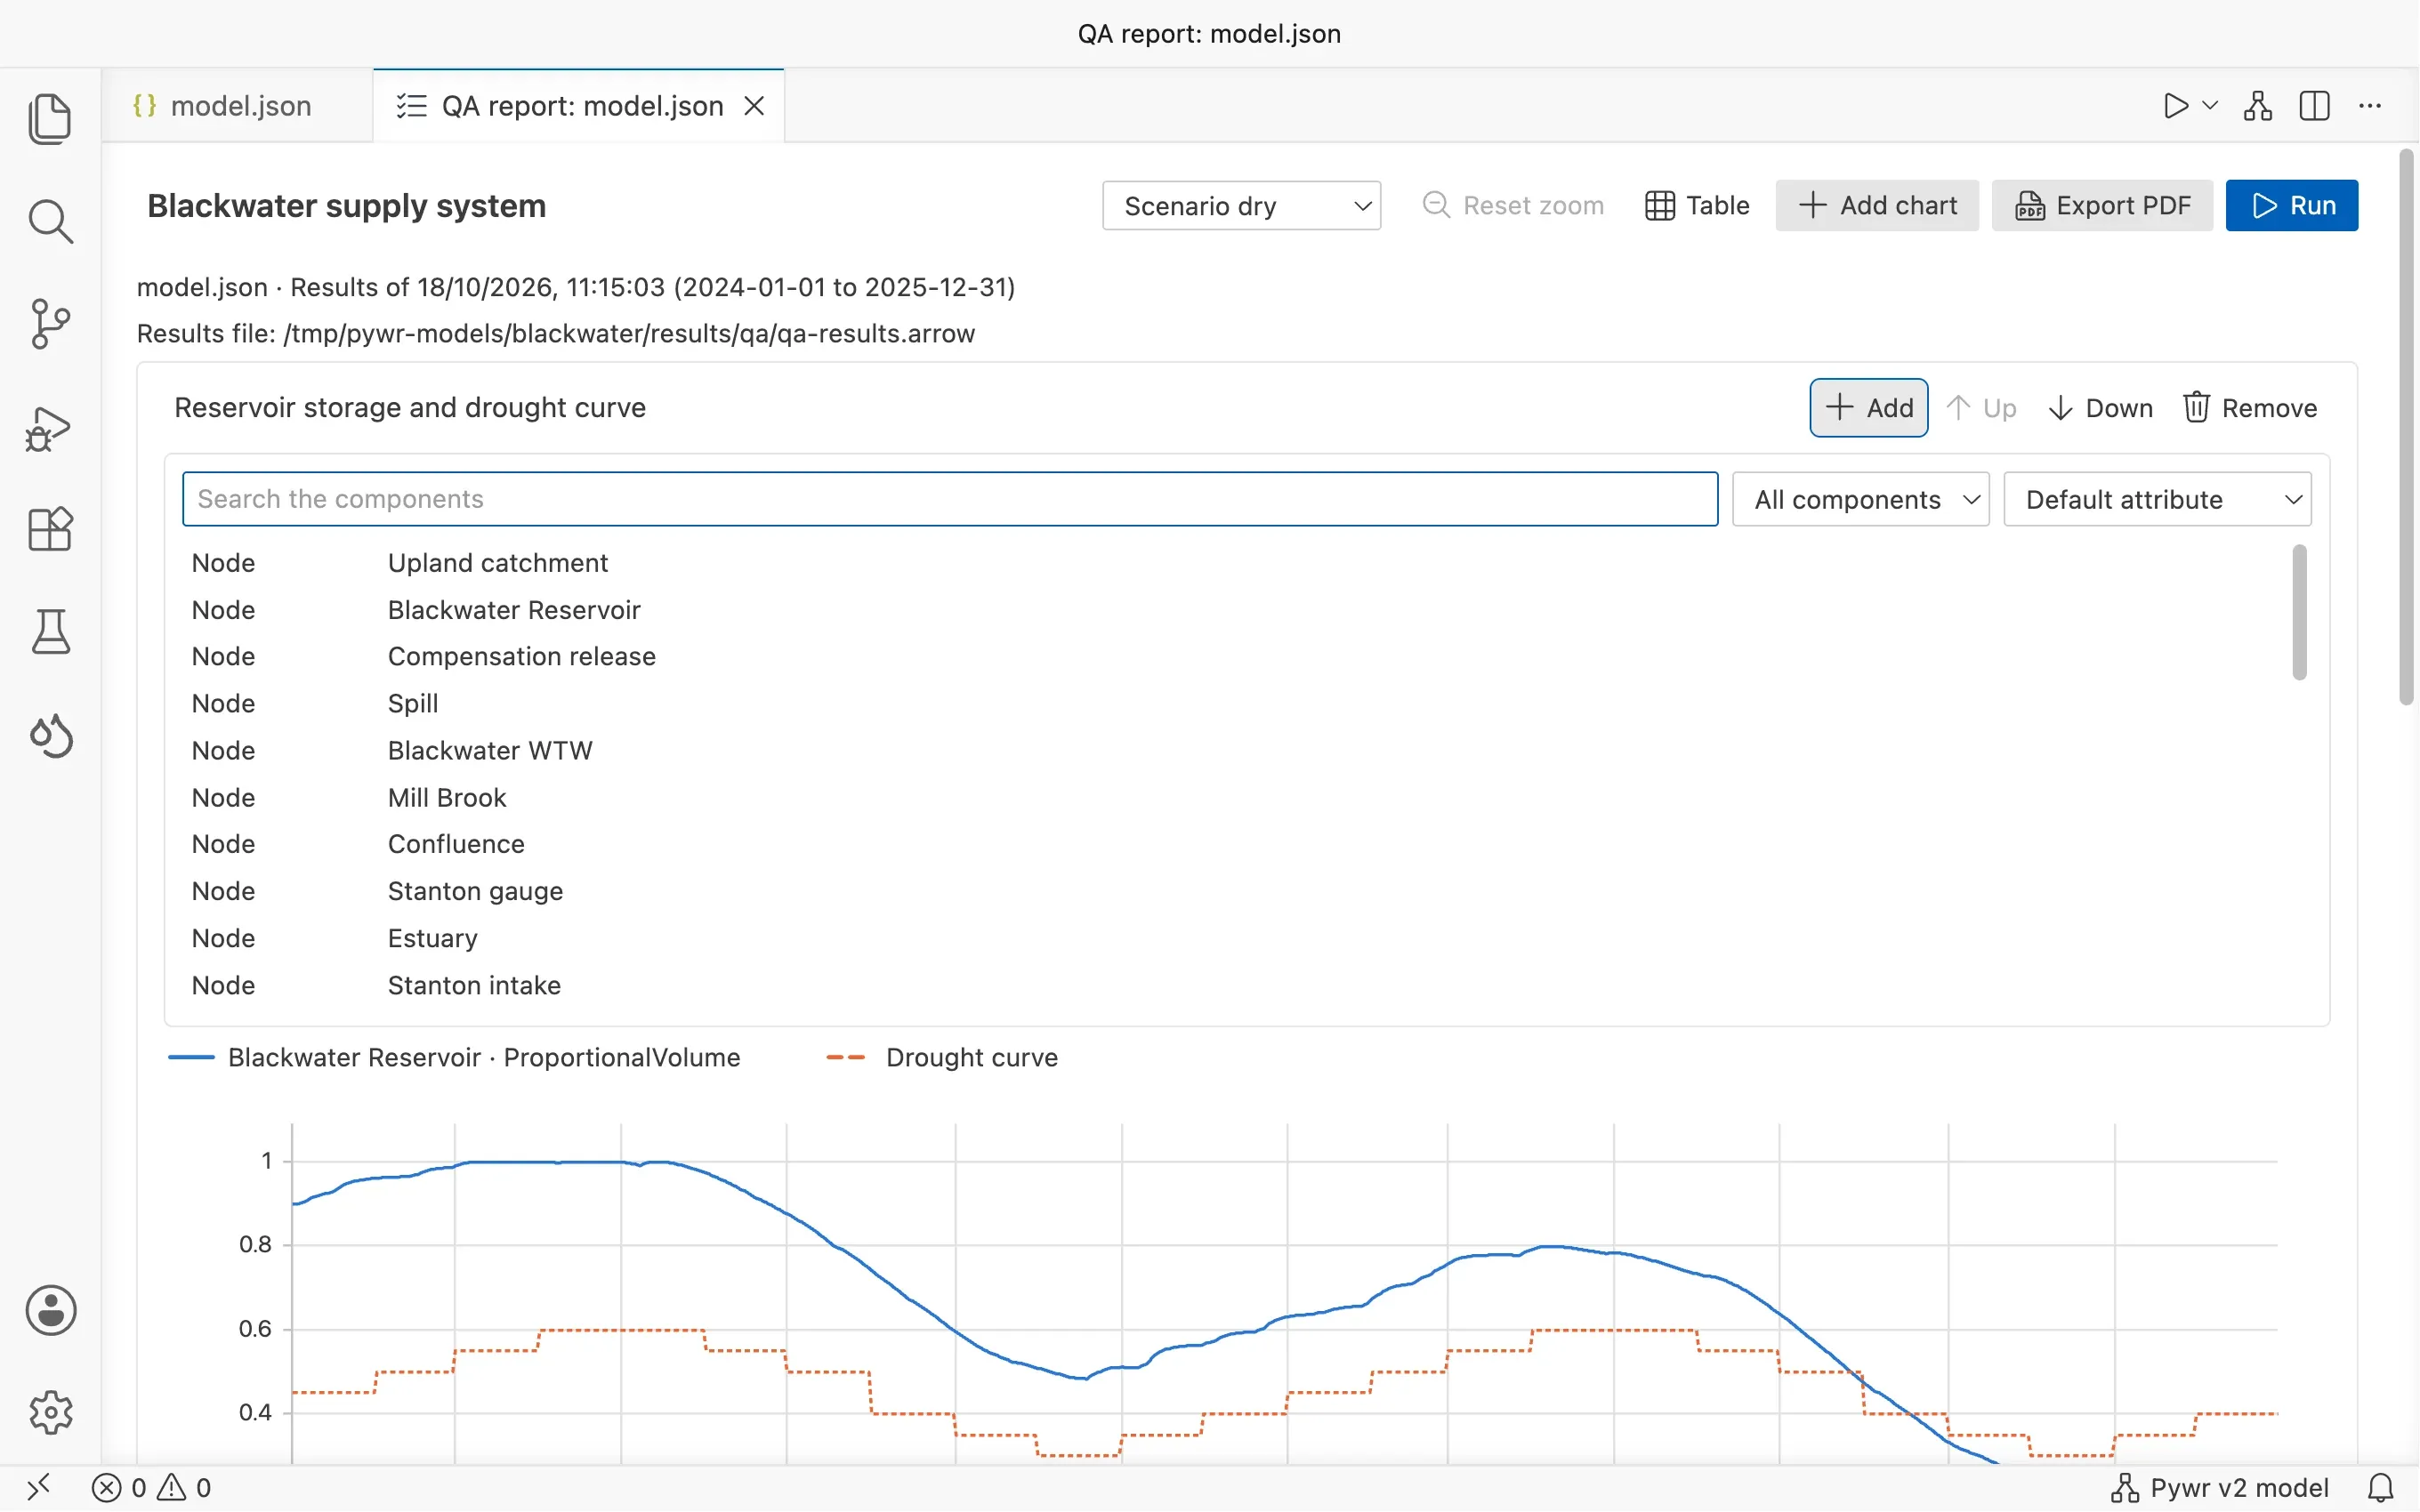Open the Search view in activity bar

coord(50,221)
